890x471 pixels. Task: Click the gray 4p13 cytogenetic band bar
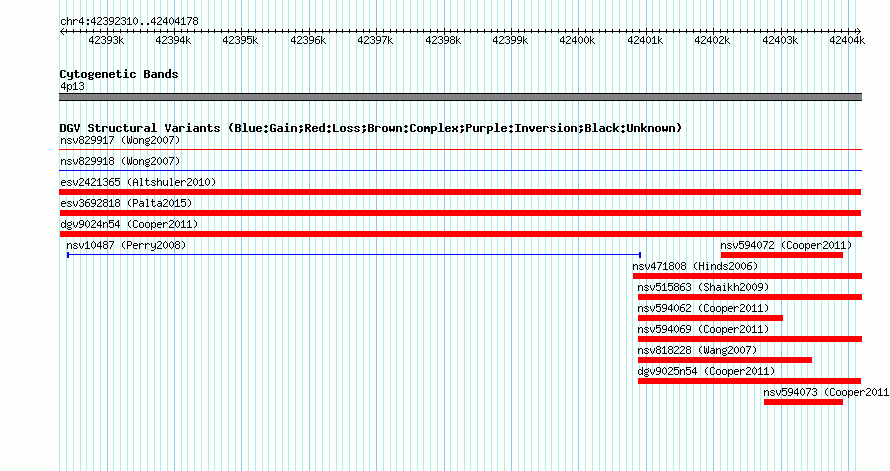(460, 97)
